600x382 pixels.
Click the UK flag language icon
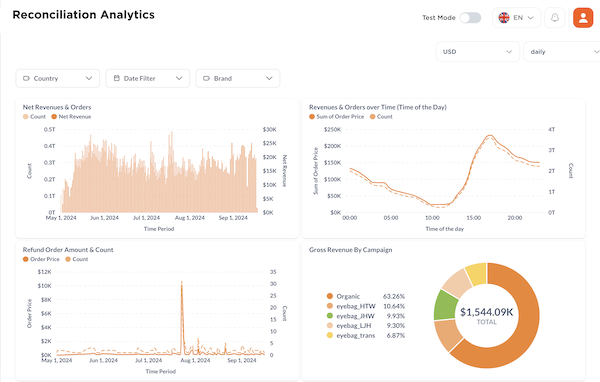[x=504, y=18]
